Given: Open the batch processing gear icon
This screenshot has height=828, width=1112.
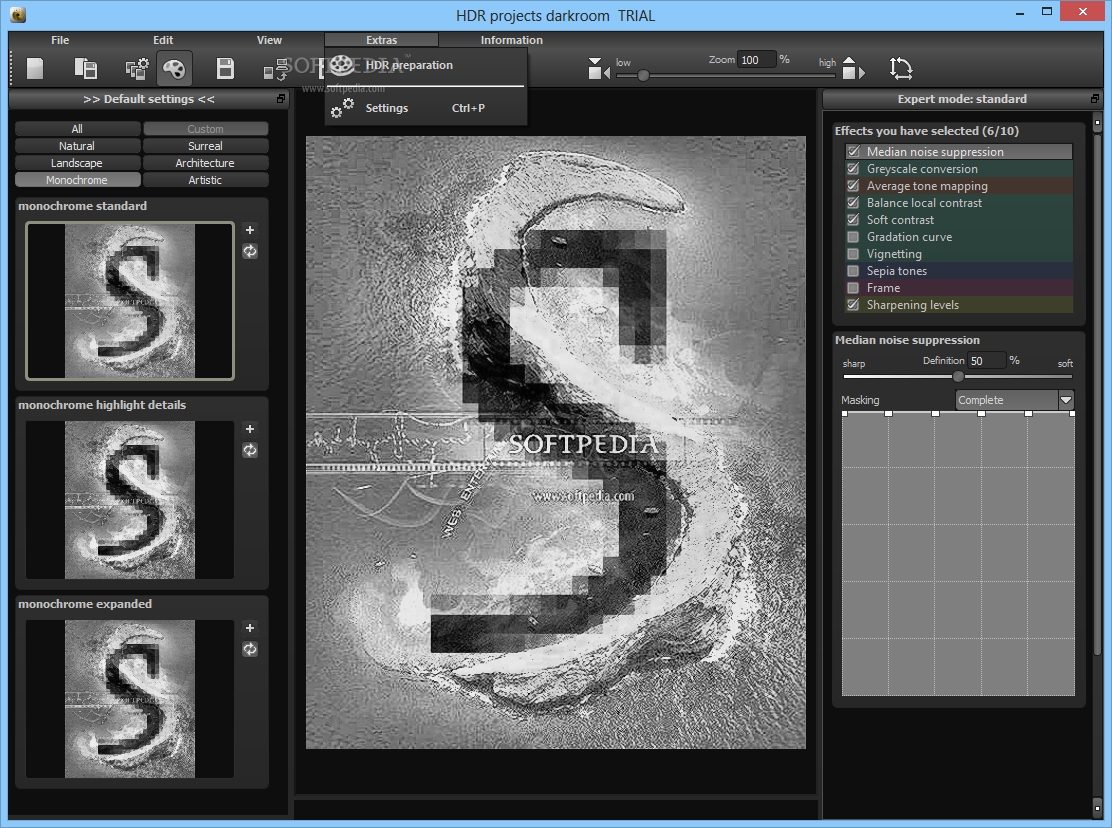Looking at the screenshot, I should [x=137, y=69].
